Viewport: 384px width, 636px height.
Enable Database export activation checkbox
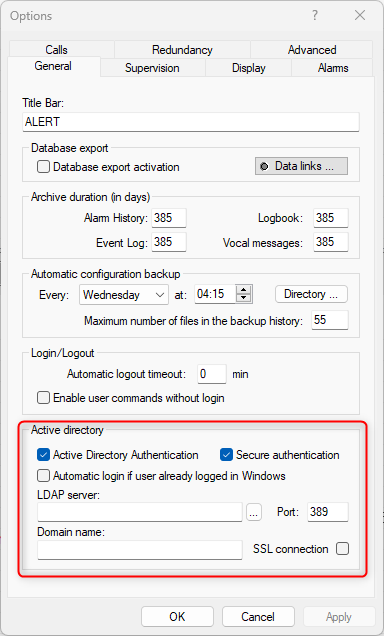[43, 167]
